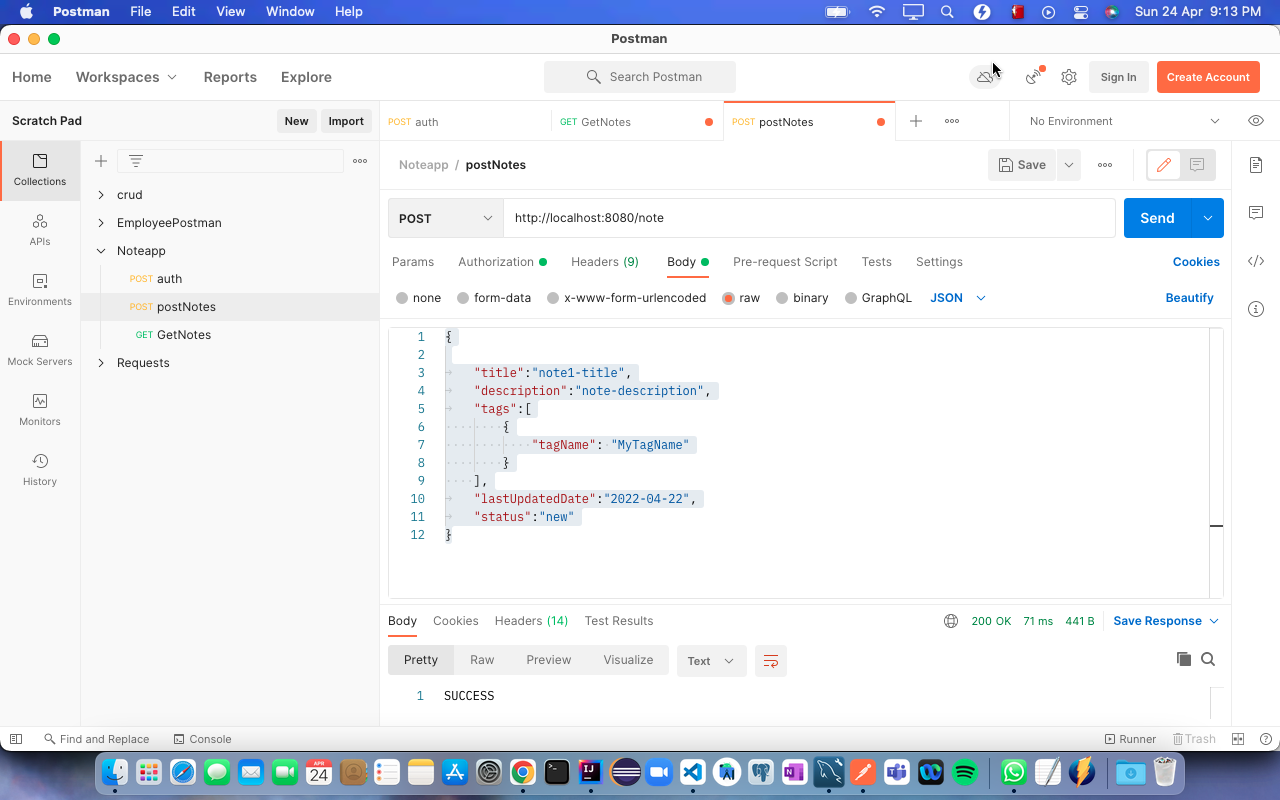
Task: Open the response Text format dropdown
Action: pyautogui.click(x=711, y=661)
